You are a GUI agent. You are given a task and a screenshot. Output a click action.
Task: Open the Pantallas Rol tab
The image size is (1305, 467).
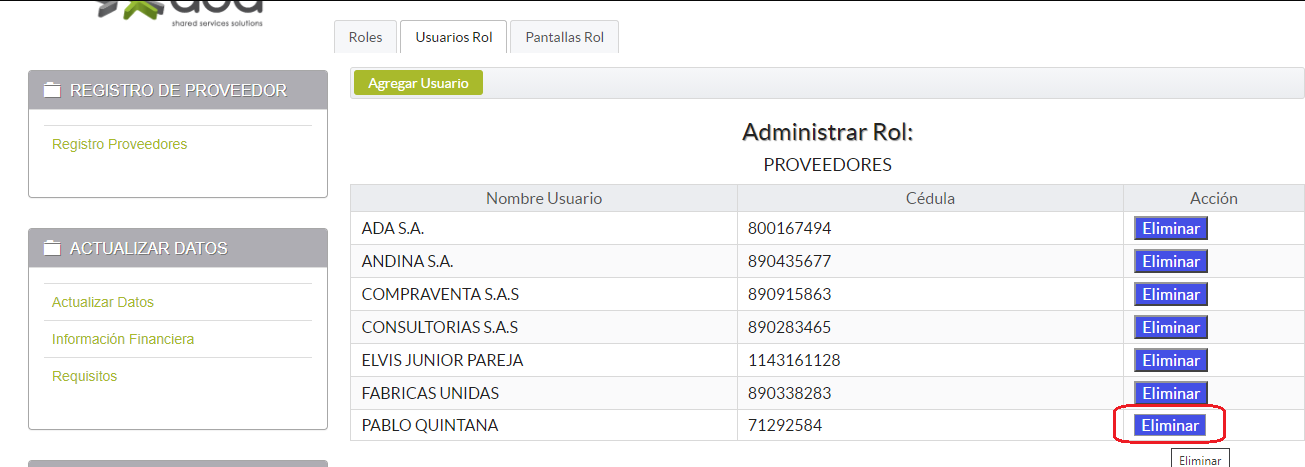coord(565,37)
